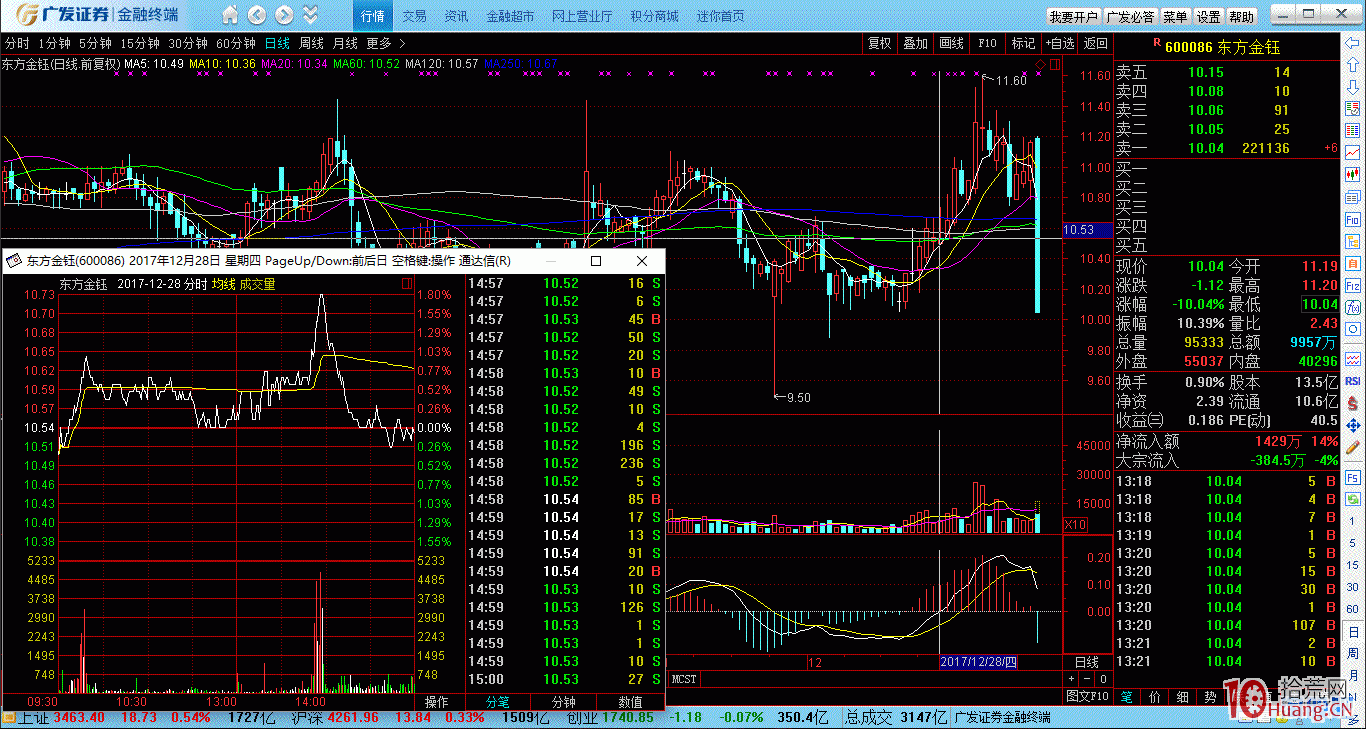Click the plus zoom button below the chart

point(1073,679)
